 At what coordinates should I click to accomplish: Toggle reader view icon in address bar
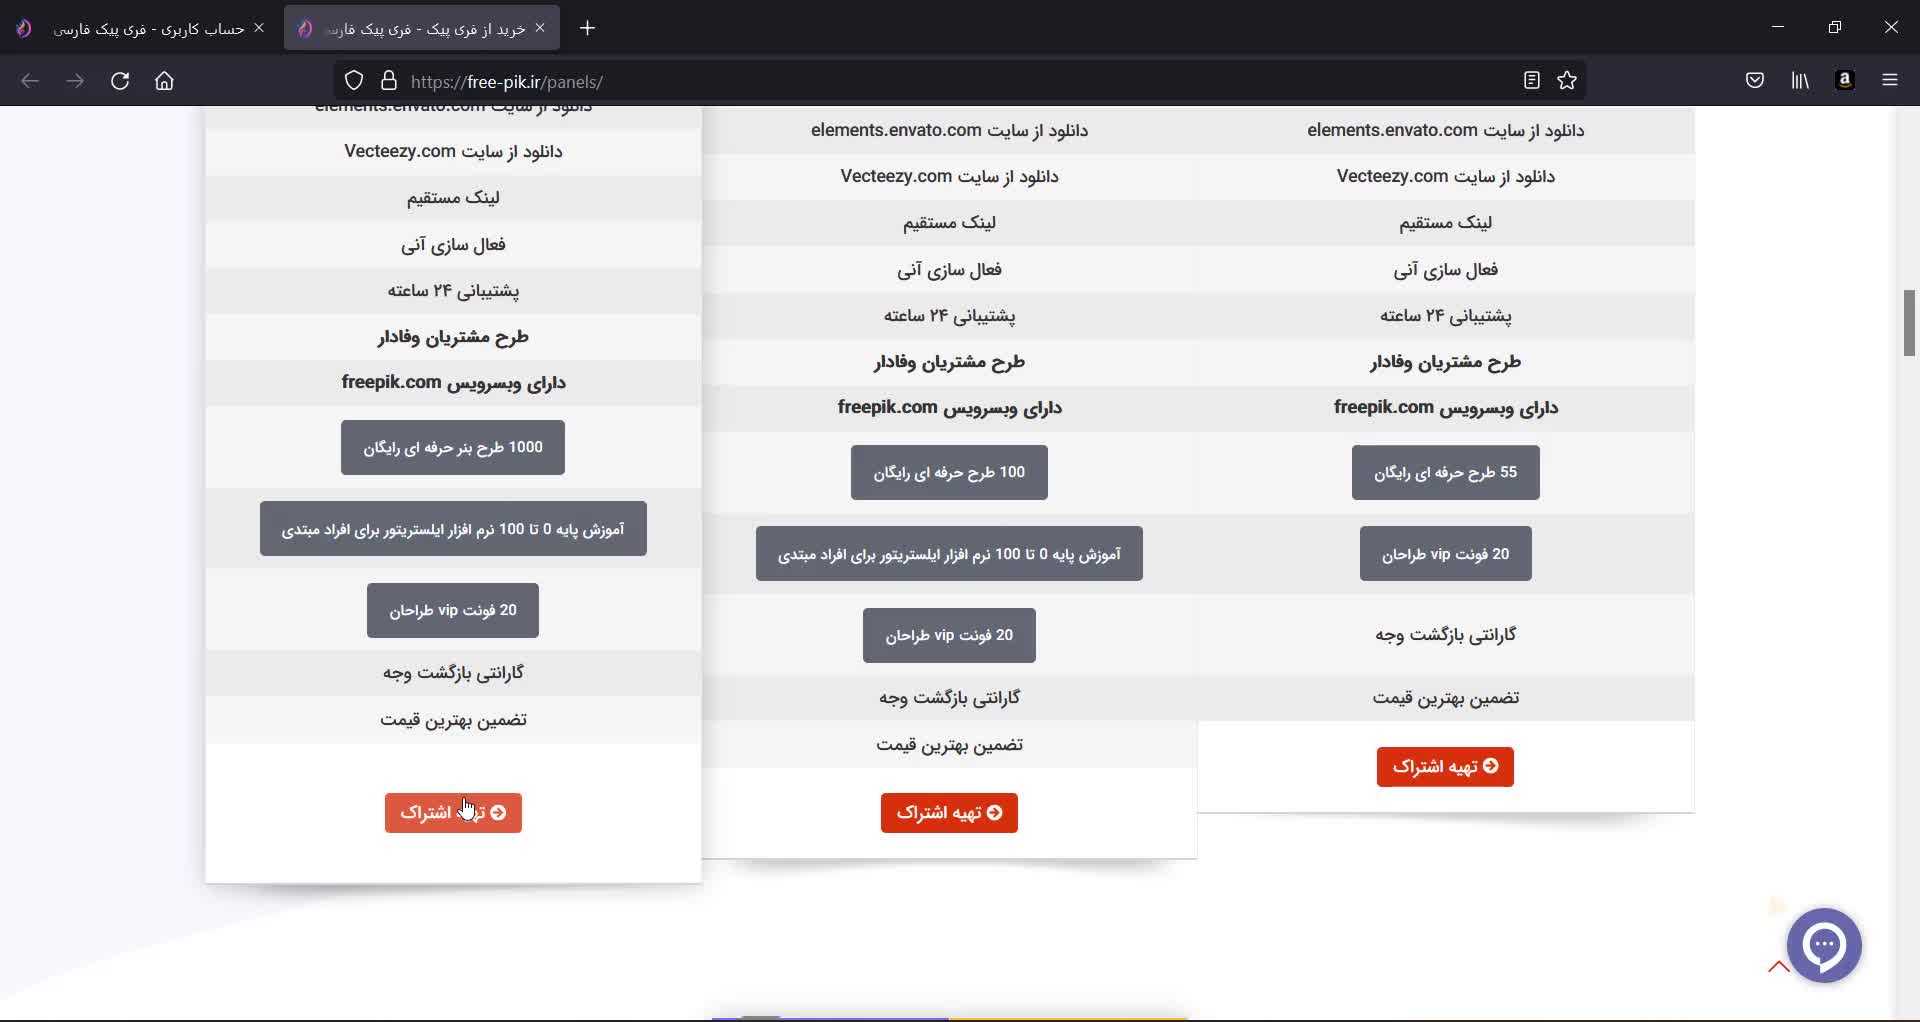pyautogui.click(x=1531, y=81)
